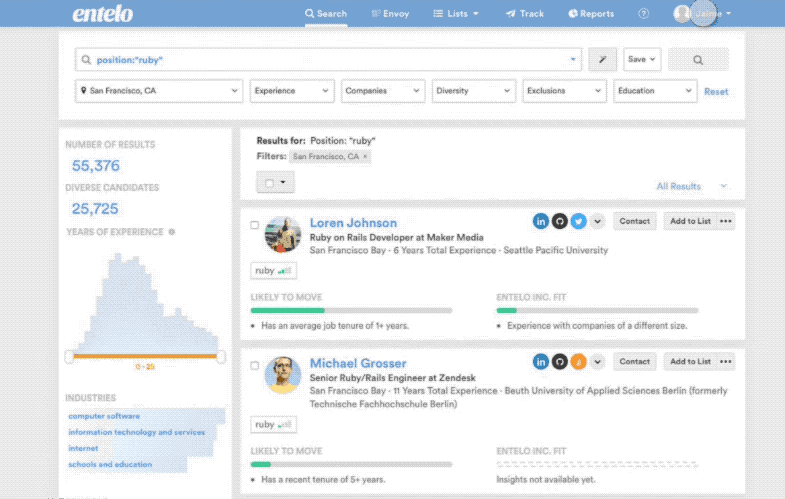Expand the Experience filter dropdown
This screenshot has width=785, height=499.
click(x=292, y=91)
